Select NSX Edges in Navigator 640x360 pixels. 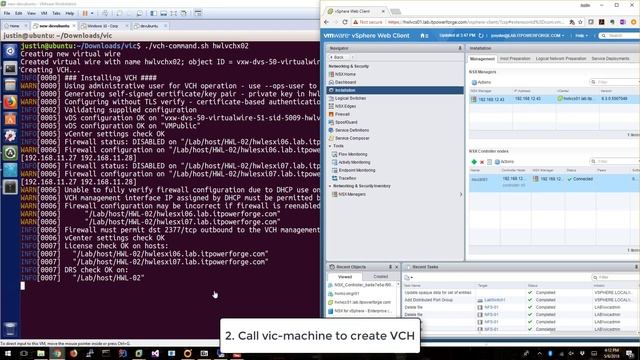coord(345,106)
